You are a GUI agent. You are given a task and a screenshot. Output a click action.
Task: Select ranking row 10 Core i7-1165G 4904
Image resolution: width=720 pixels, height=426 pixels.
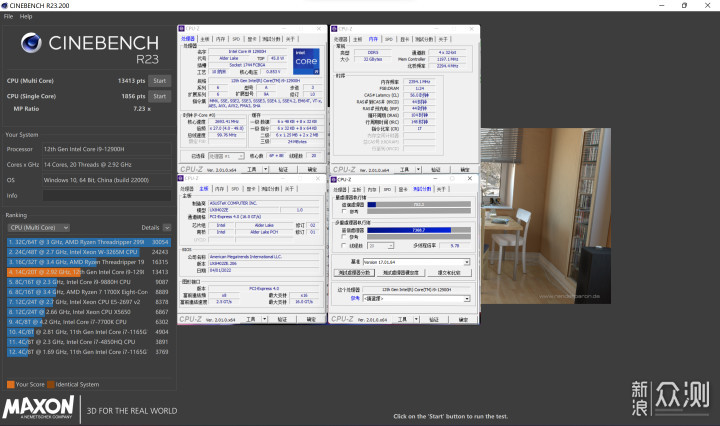click(88, 332)
